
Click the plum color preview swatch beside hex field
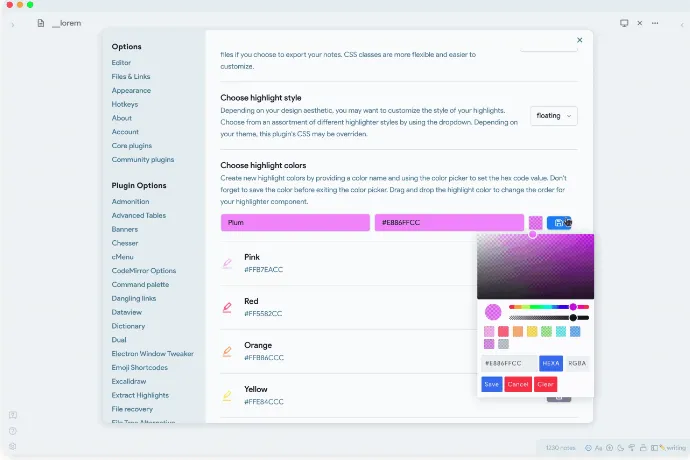tap(536, 223)
